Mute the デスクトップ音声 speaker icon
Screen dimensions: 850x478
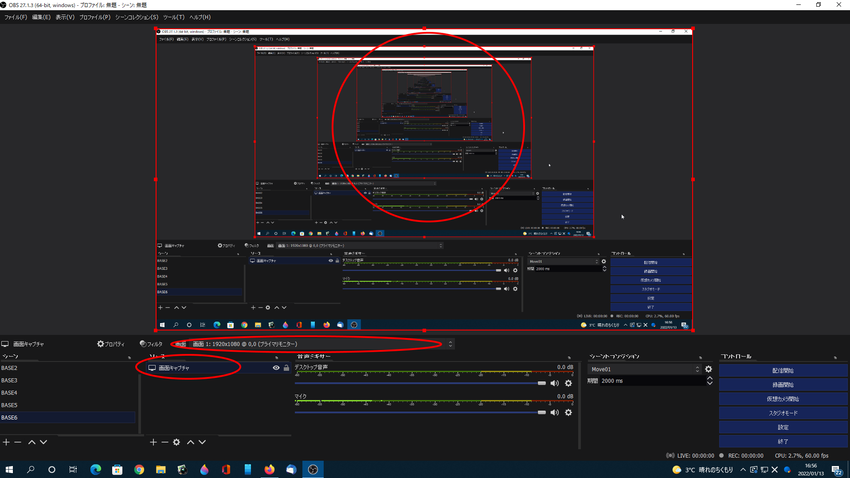pos(554,383)
